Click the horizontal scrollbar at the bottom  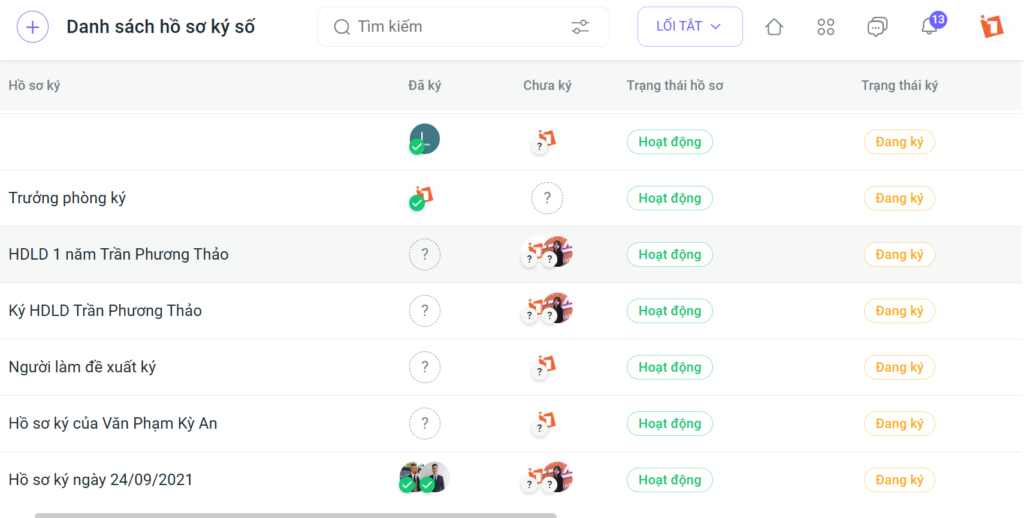tap(295, 515)
